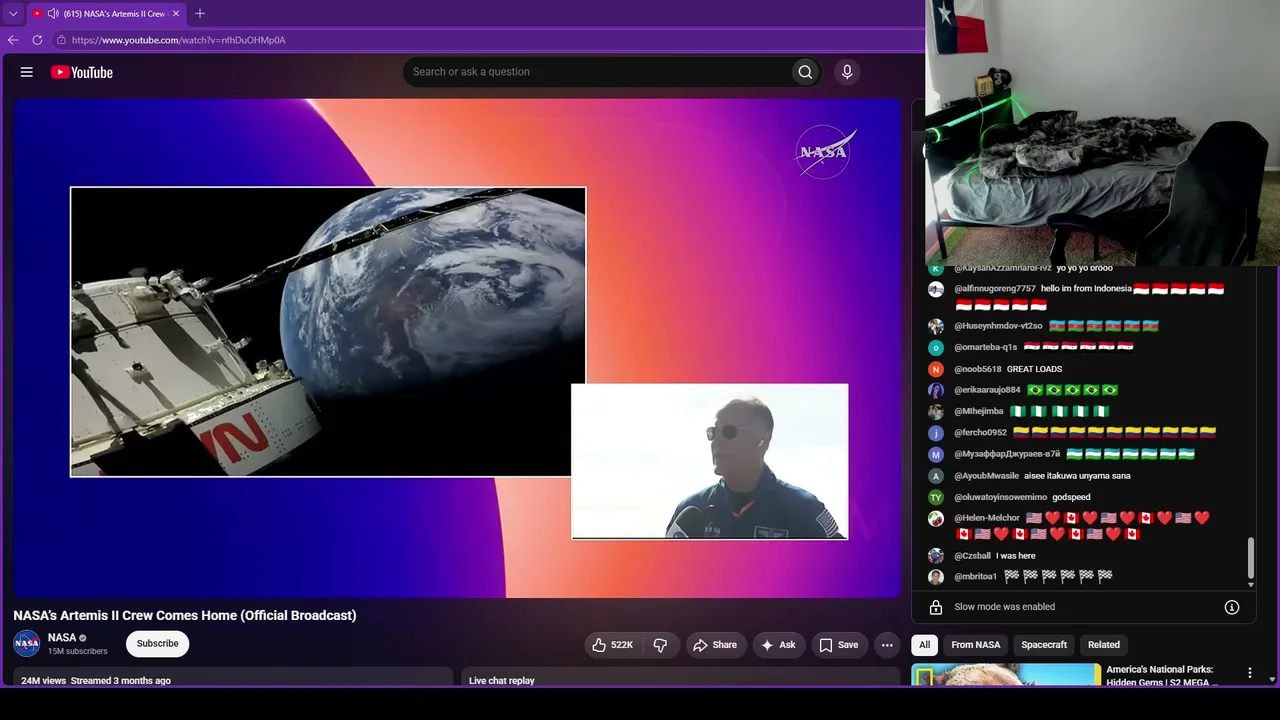Open America's National Parks video title
Screen dimensions: 1280x720
[1163, 675]
